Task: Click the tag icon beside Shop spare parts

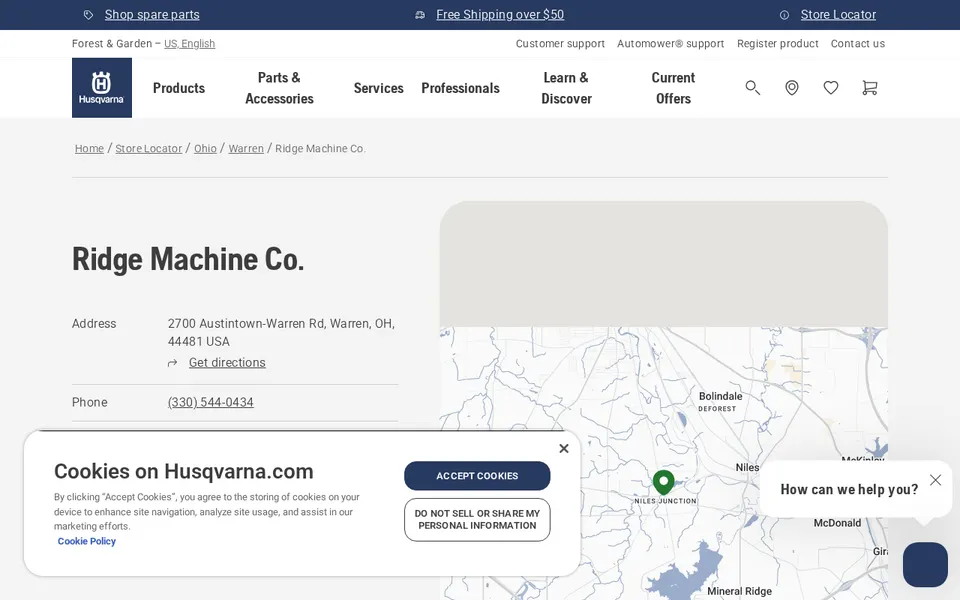Action: pyautogui.click(x=88, y=15)
